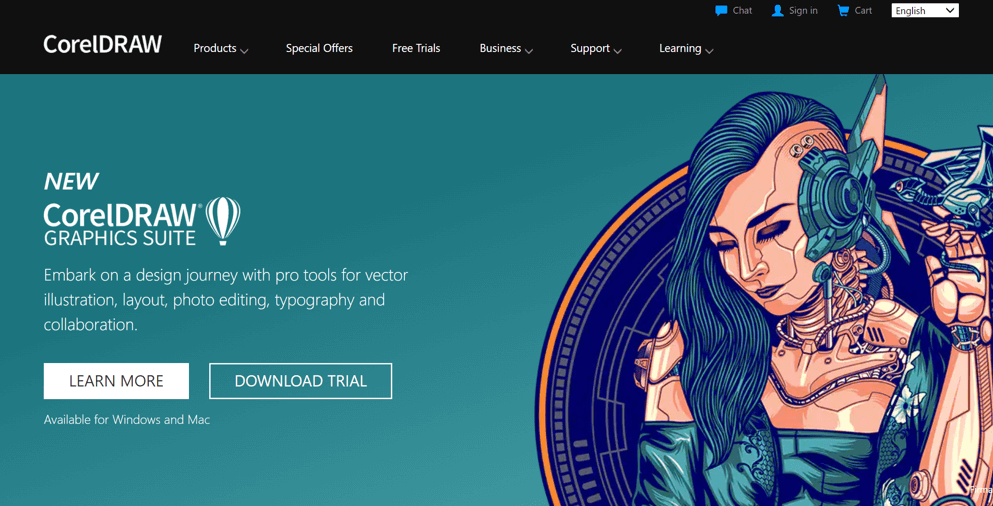Image resolution: width=993 pixels, height=506 pixels.
Task: Open the Chat link text
Action: click(x=742, y=11)
